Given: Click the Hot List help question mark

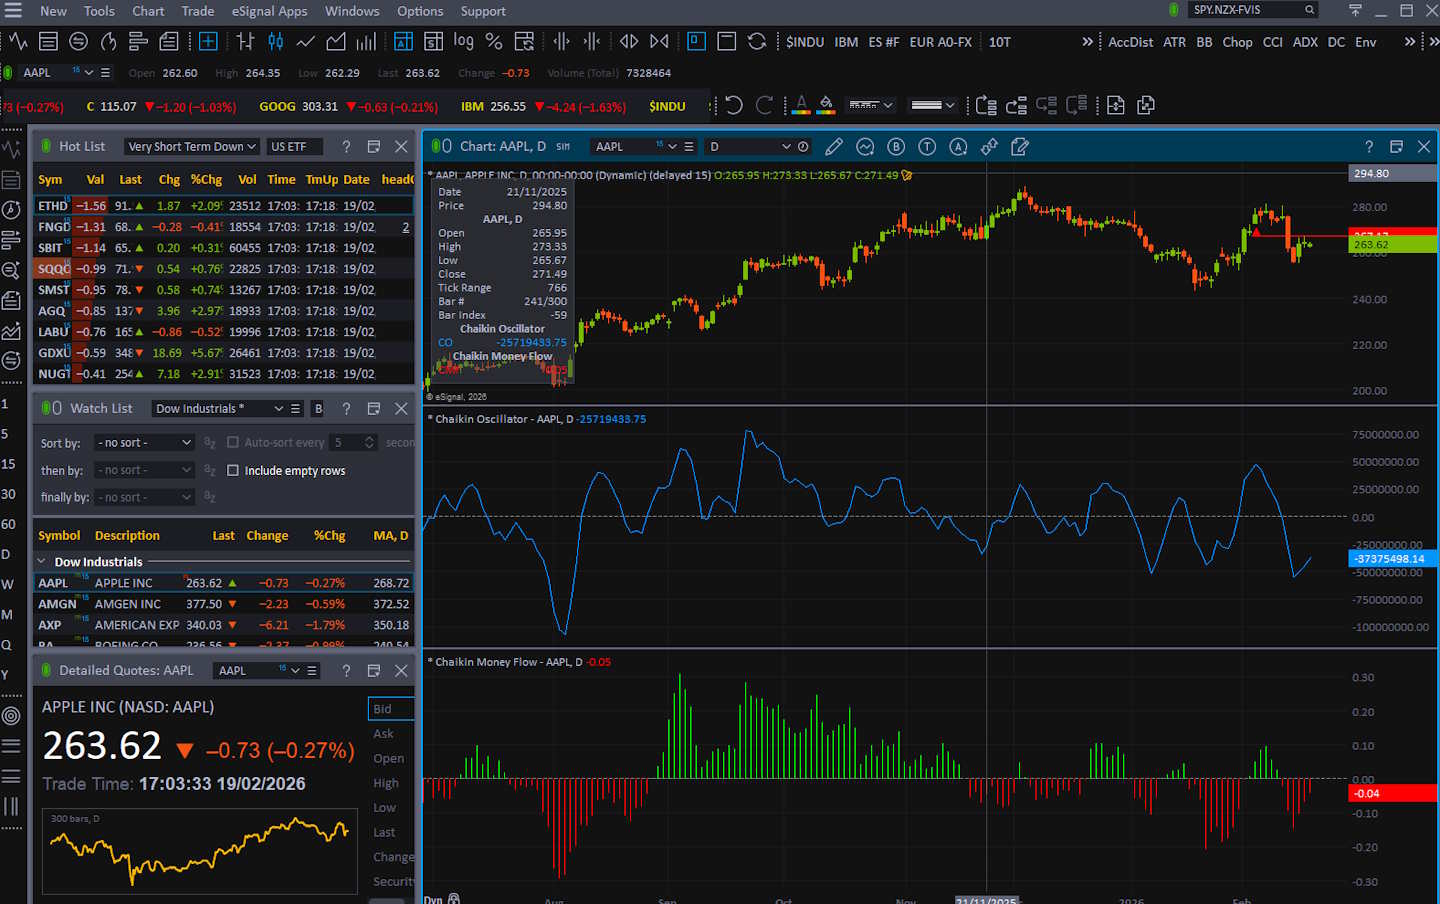Looking at the screenshot, I should coord(346,147).
